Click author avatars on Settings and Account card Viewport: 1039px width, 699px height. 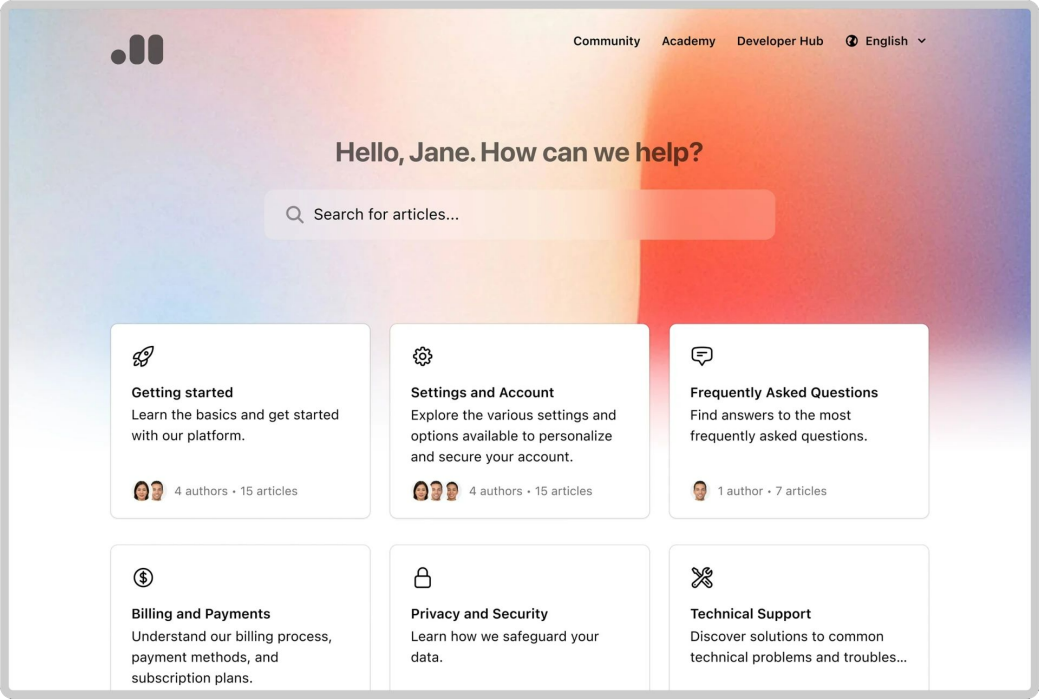click(436, 491)
